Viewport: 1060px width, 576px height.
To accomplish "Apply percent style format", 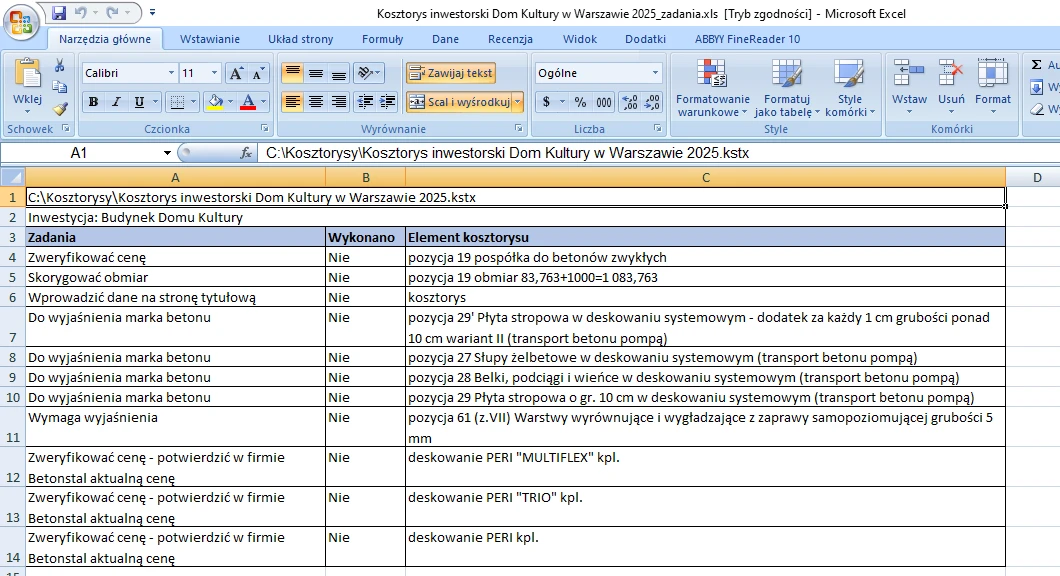I will tap(580, 102).
